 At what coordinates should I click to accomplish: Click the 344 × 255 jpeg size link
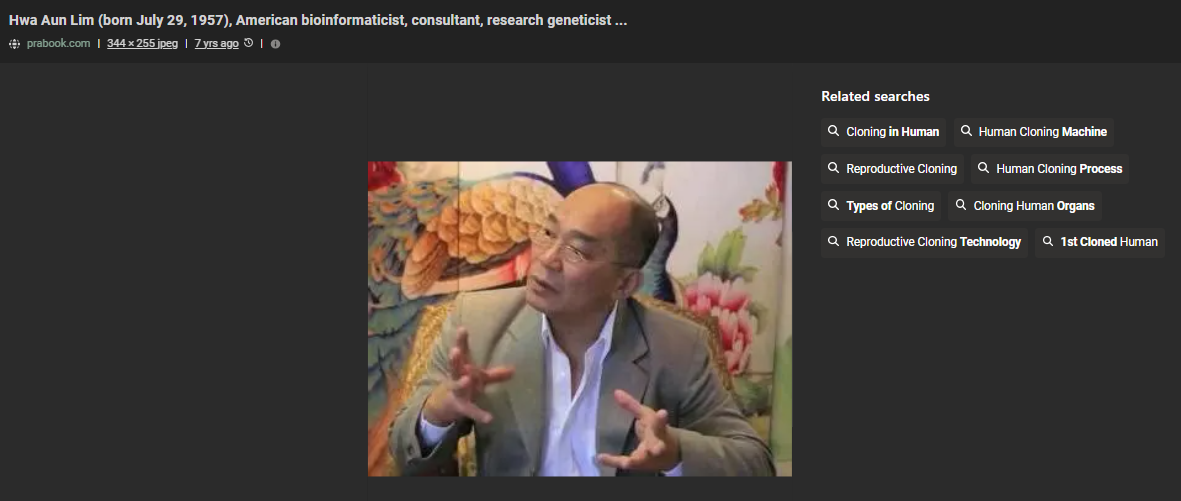coord(142,44)
